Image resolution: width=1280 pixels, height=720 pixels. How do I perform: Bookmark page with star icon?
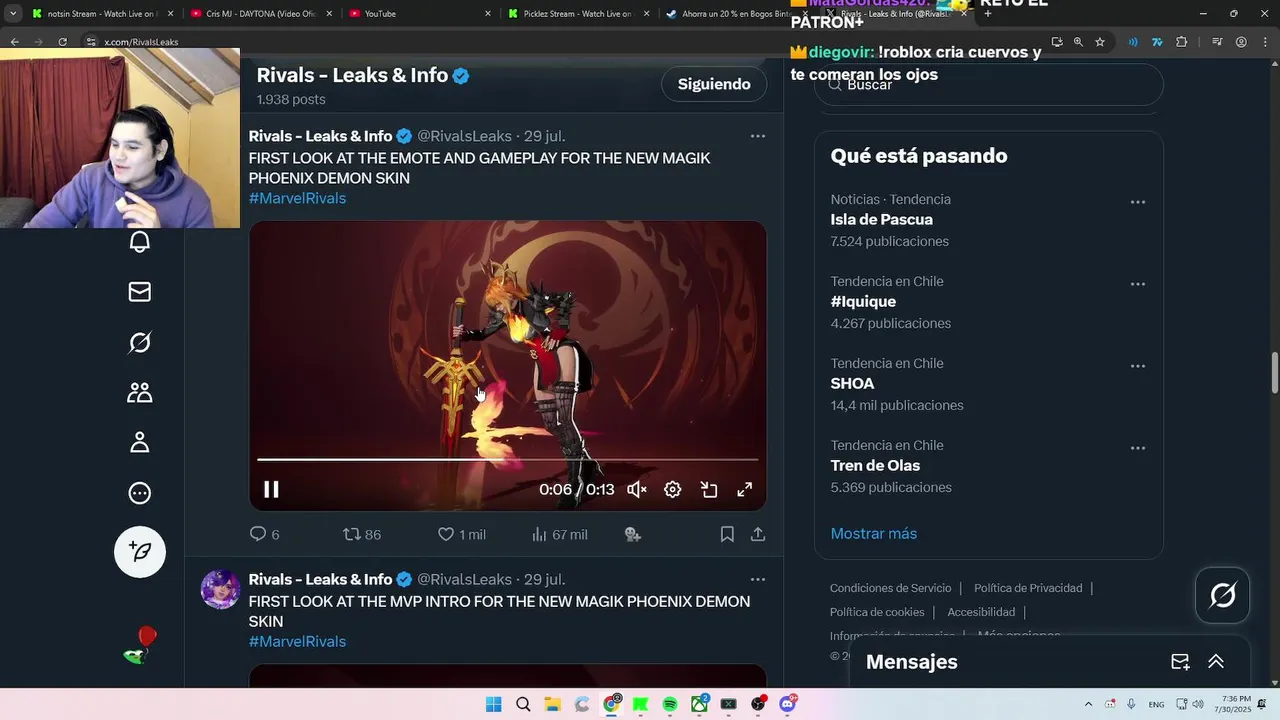(x=1100, y=42)
